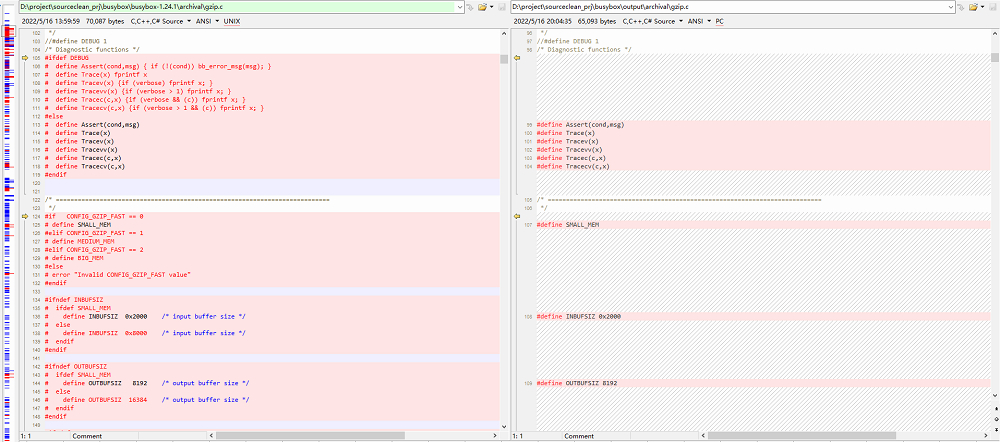This screenshot has height=442, width=1000.
Task: Open the left pane folder browse icon
Action: click(481, 7)
